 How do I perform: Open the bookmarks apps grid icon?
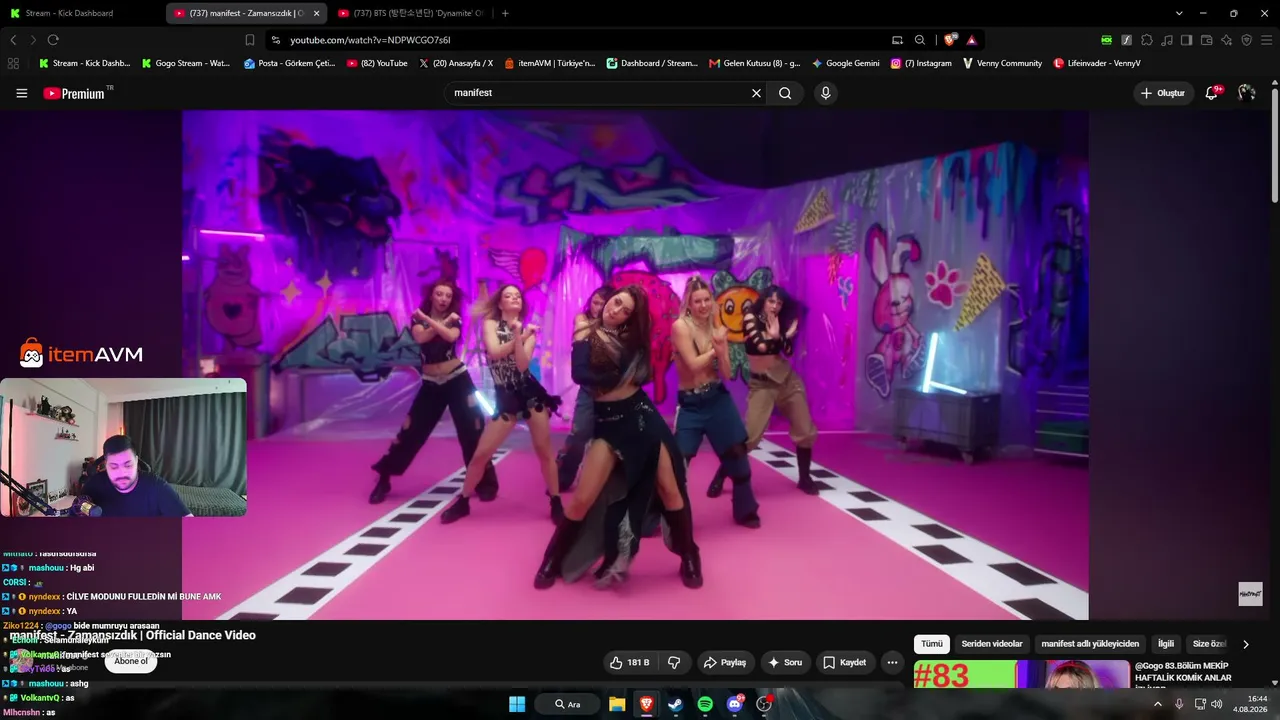pos(13,63)
